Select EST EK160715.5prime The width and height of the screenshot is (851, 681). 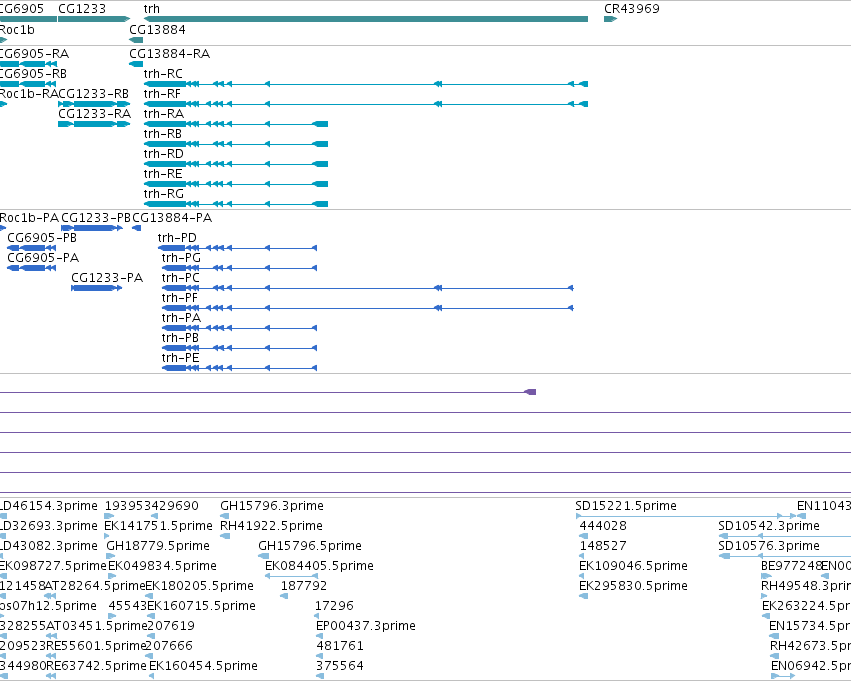tap(201, 606)
